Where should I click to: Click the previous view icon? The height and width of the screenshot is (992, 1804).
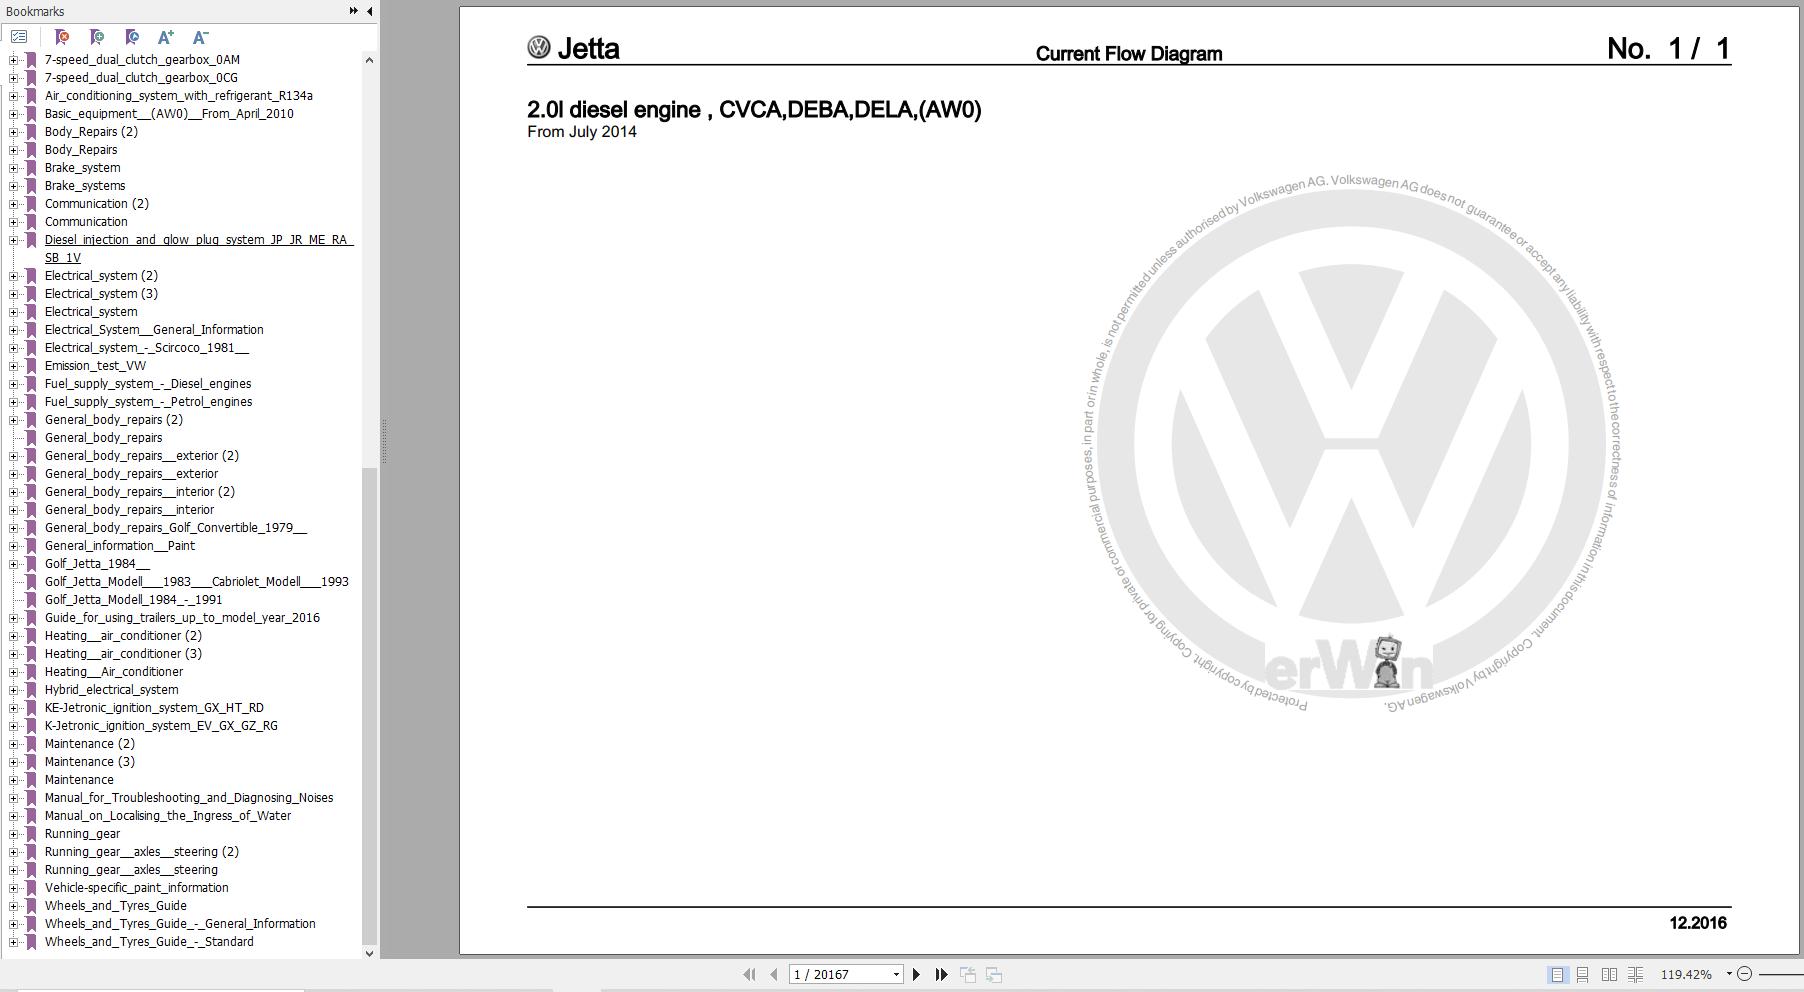pos(968,974)
